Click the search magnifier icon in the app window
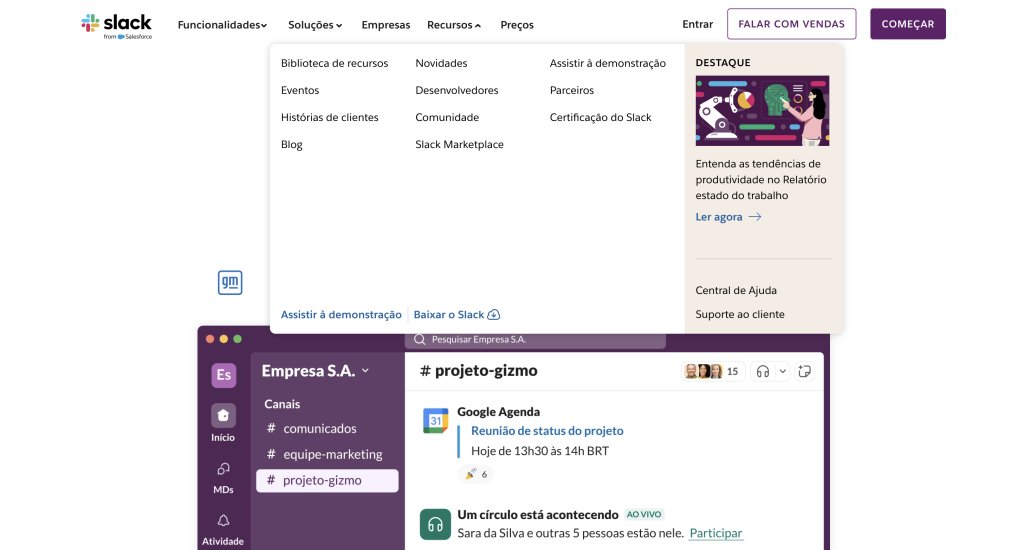The image size is (1024, 550). [x=420, y=340]
